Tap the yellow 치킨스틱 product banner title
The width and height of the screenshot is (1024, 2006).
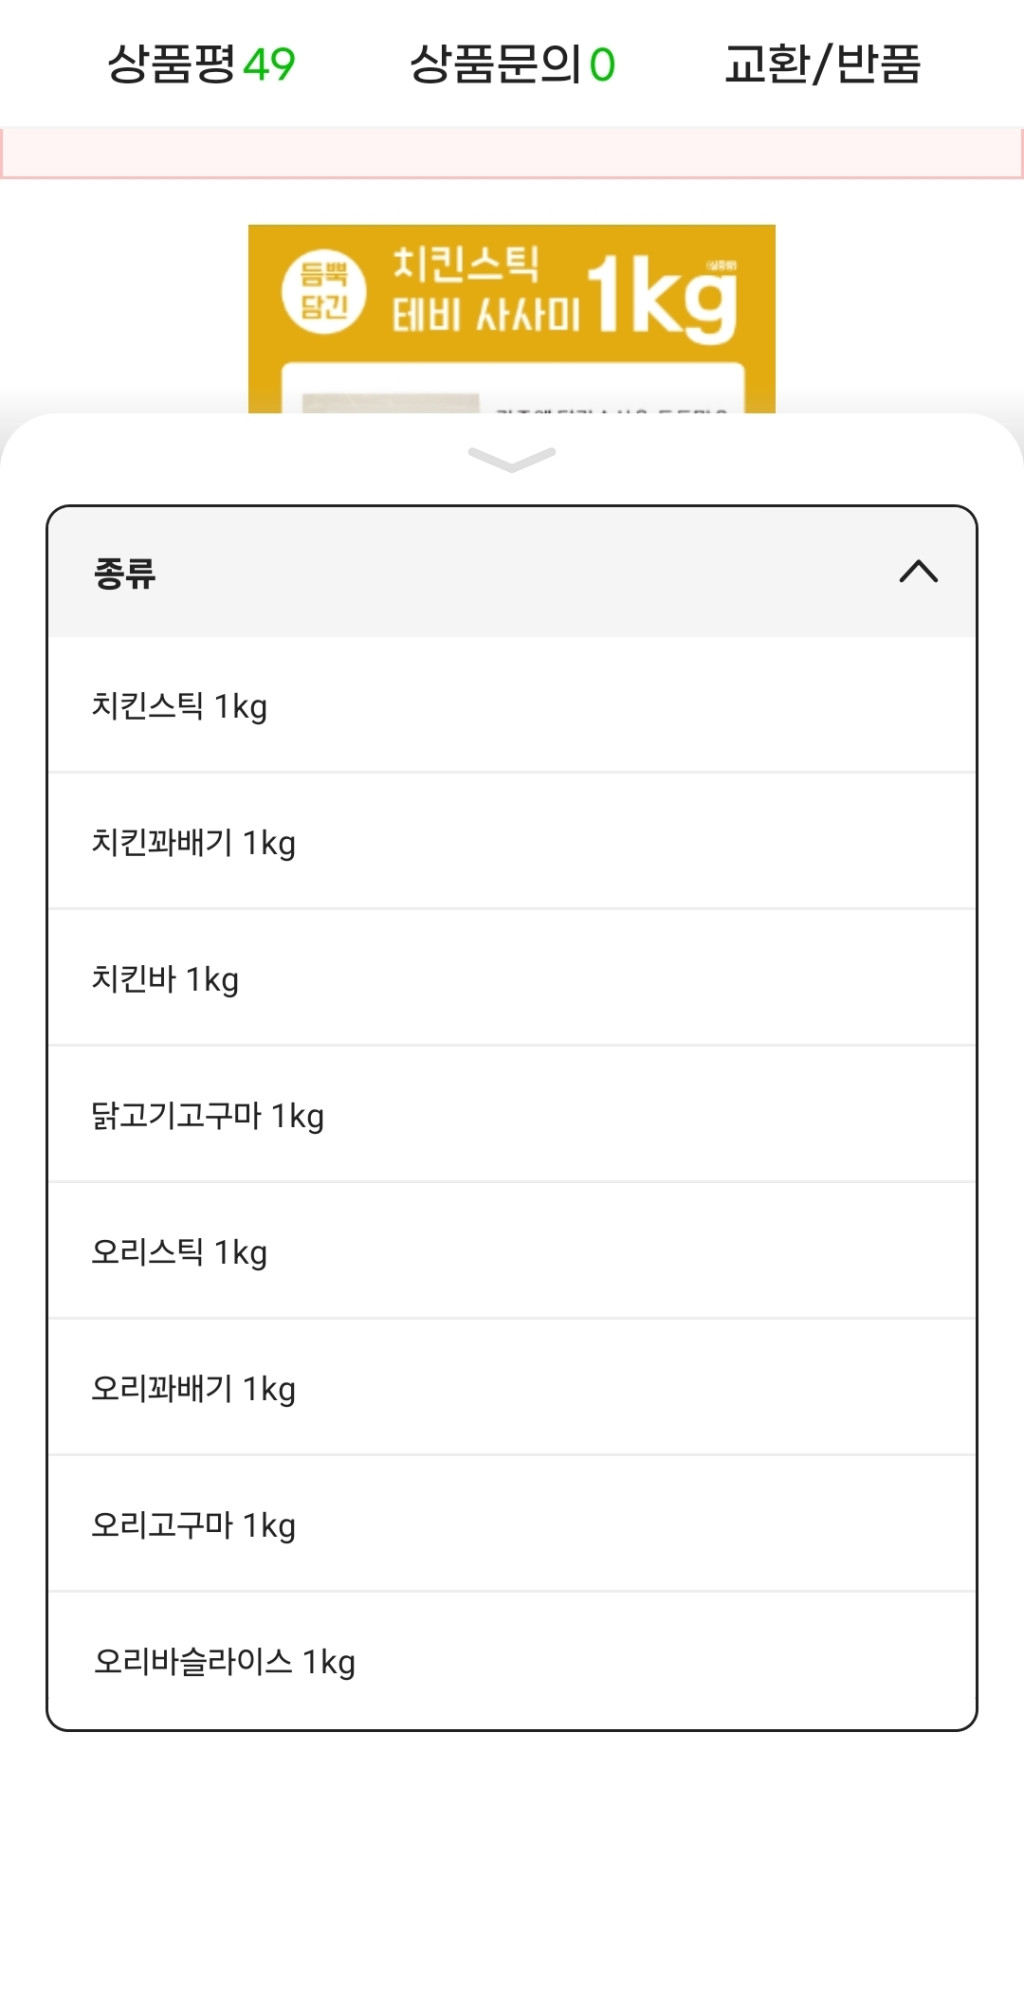click(466, 265)
